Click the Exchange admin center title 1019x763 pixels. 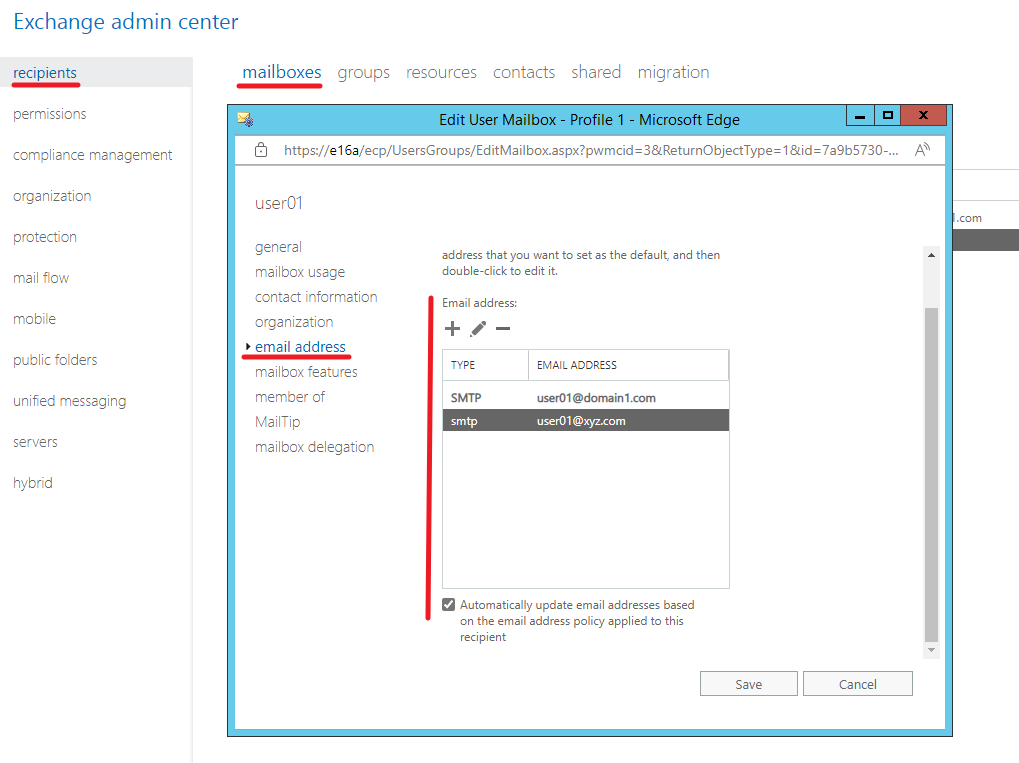click(125, 21)
